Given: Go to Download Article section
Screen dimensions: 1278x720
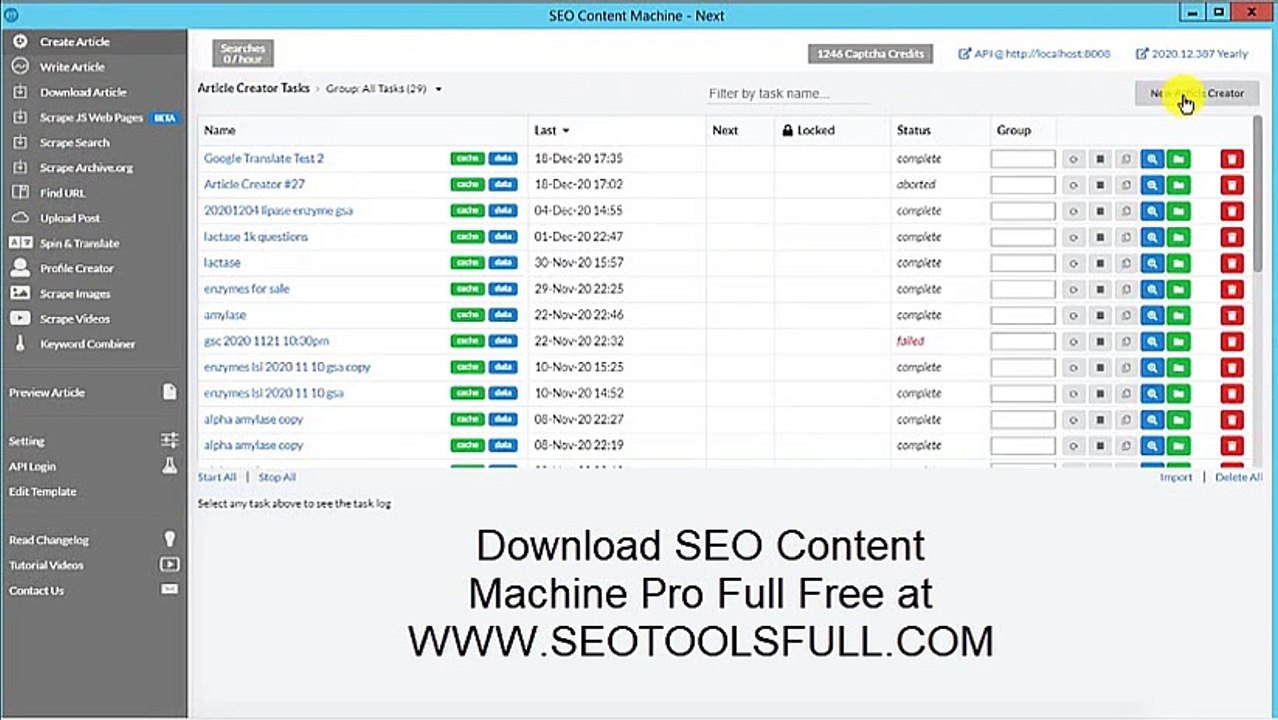Looking at the screenshot, I should [x=83, y=92].
